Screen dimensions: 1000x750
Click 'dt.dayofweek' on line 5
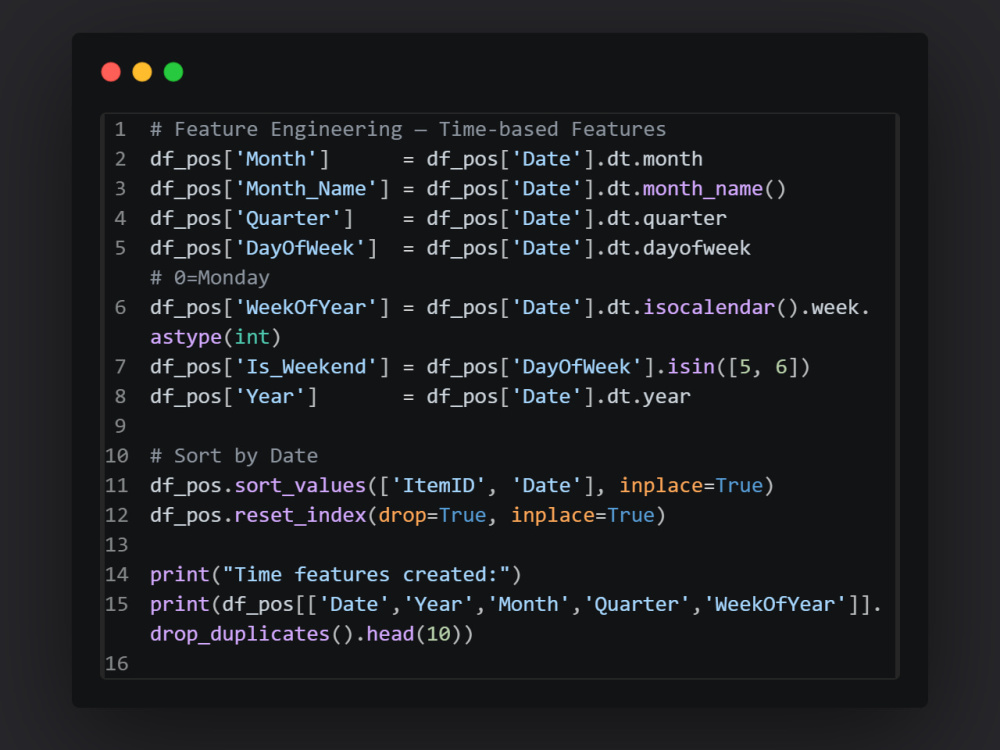coord(679,248)
